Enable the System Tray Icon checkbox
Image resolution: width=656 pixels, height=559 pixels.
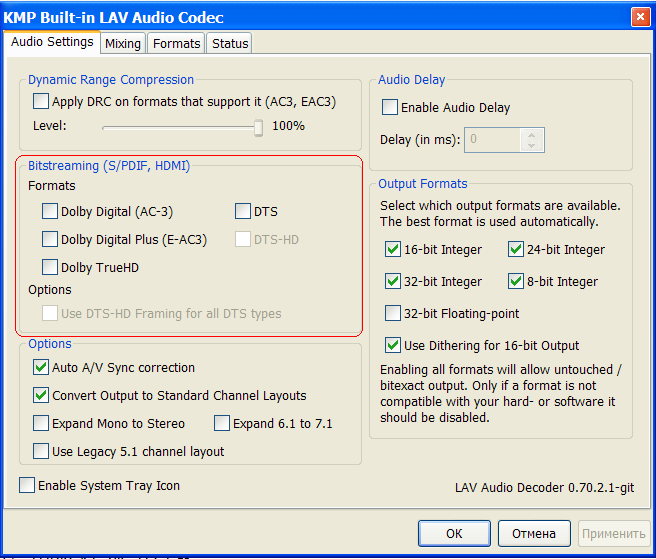[27, 485]
